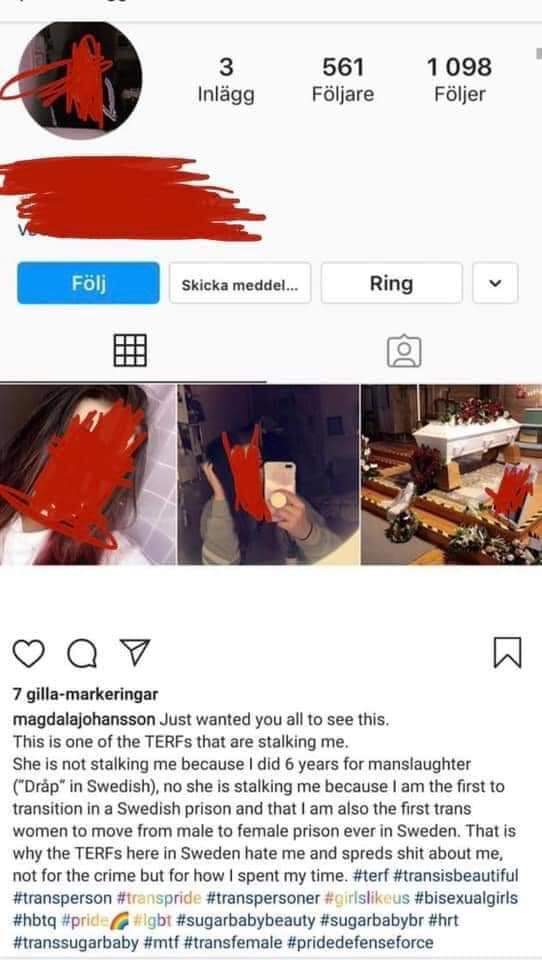
Task: Follow the account with Följ button
Action: pyautogui.click(x=88, y=283)
